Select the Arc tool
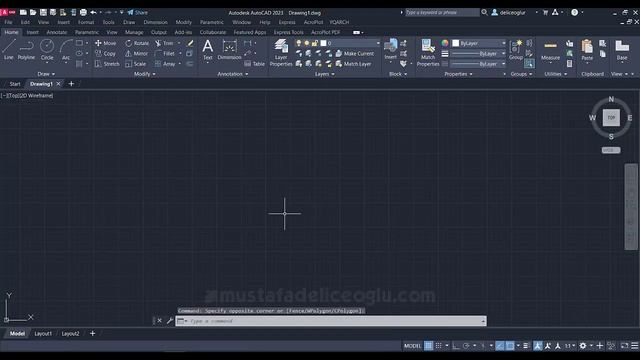Image resolution: width=640 pixels, height=360 pixels. click(66, 50)
